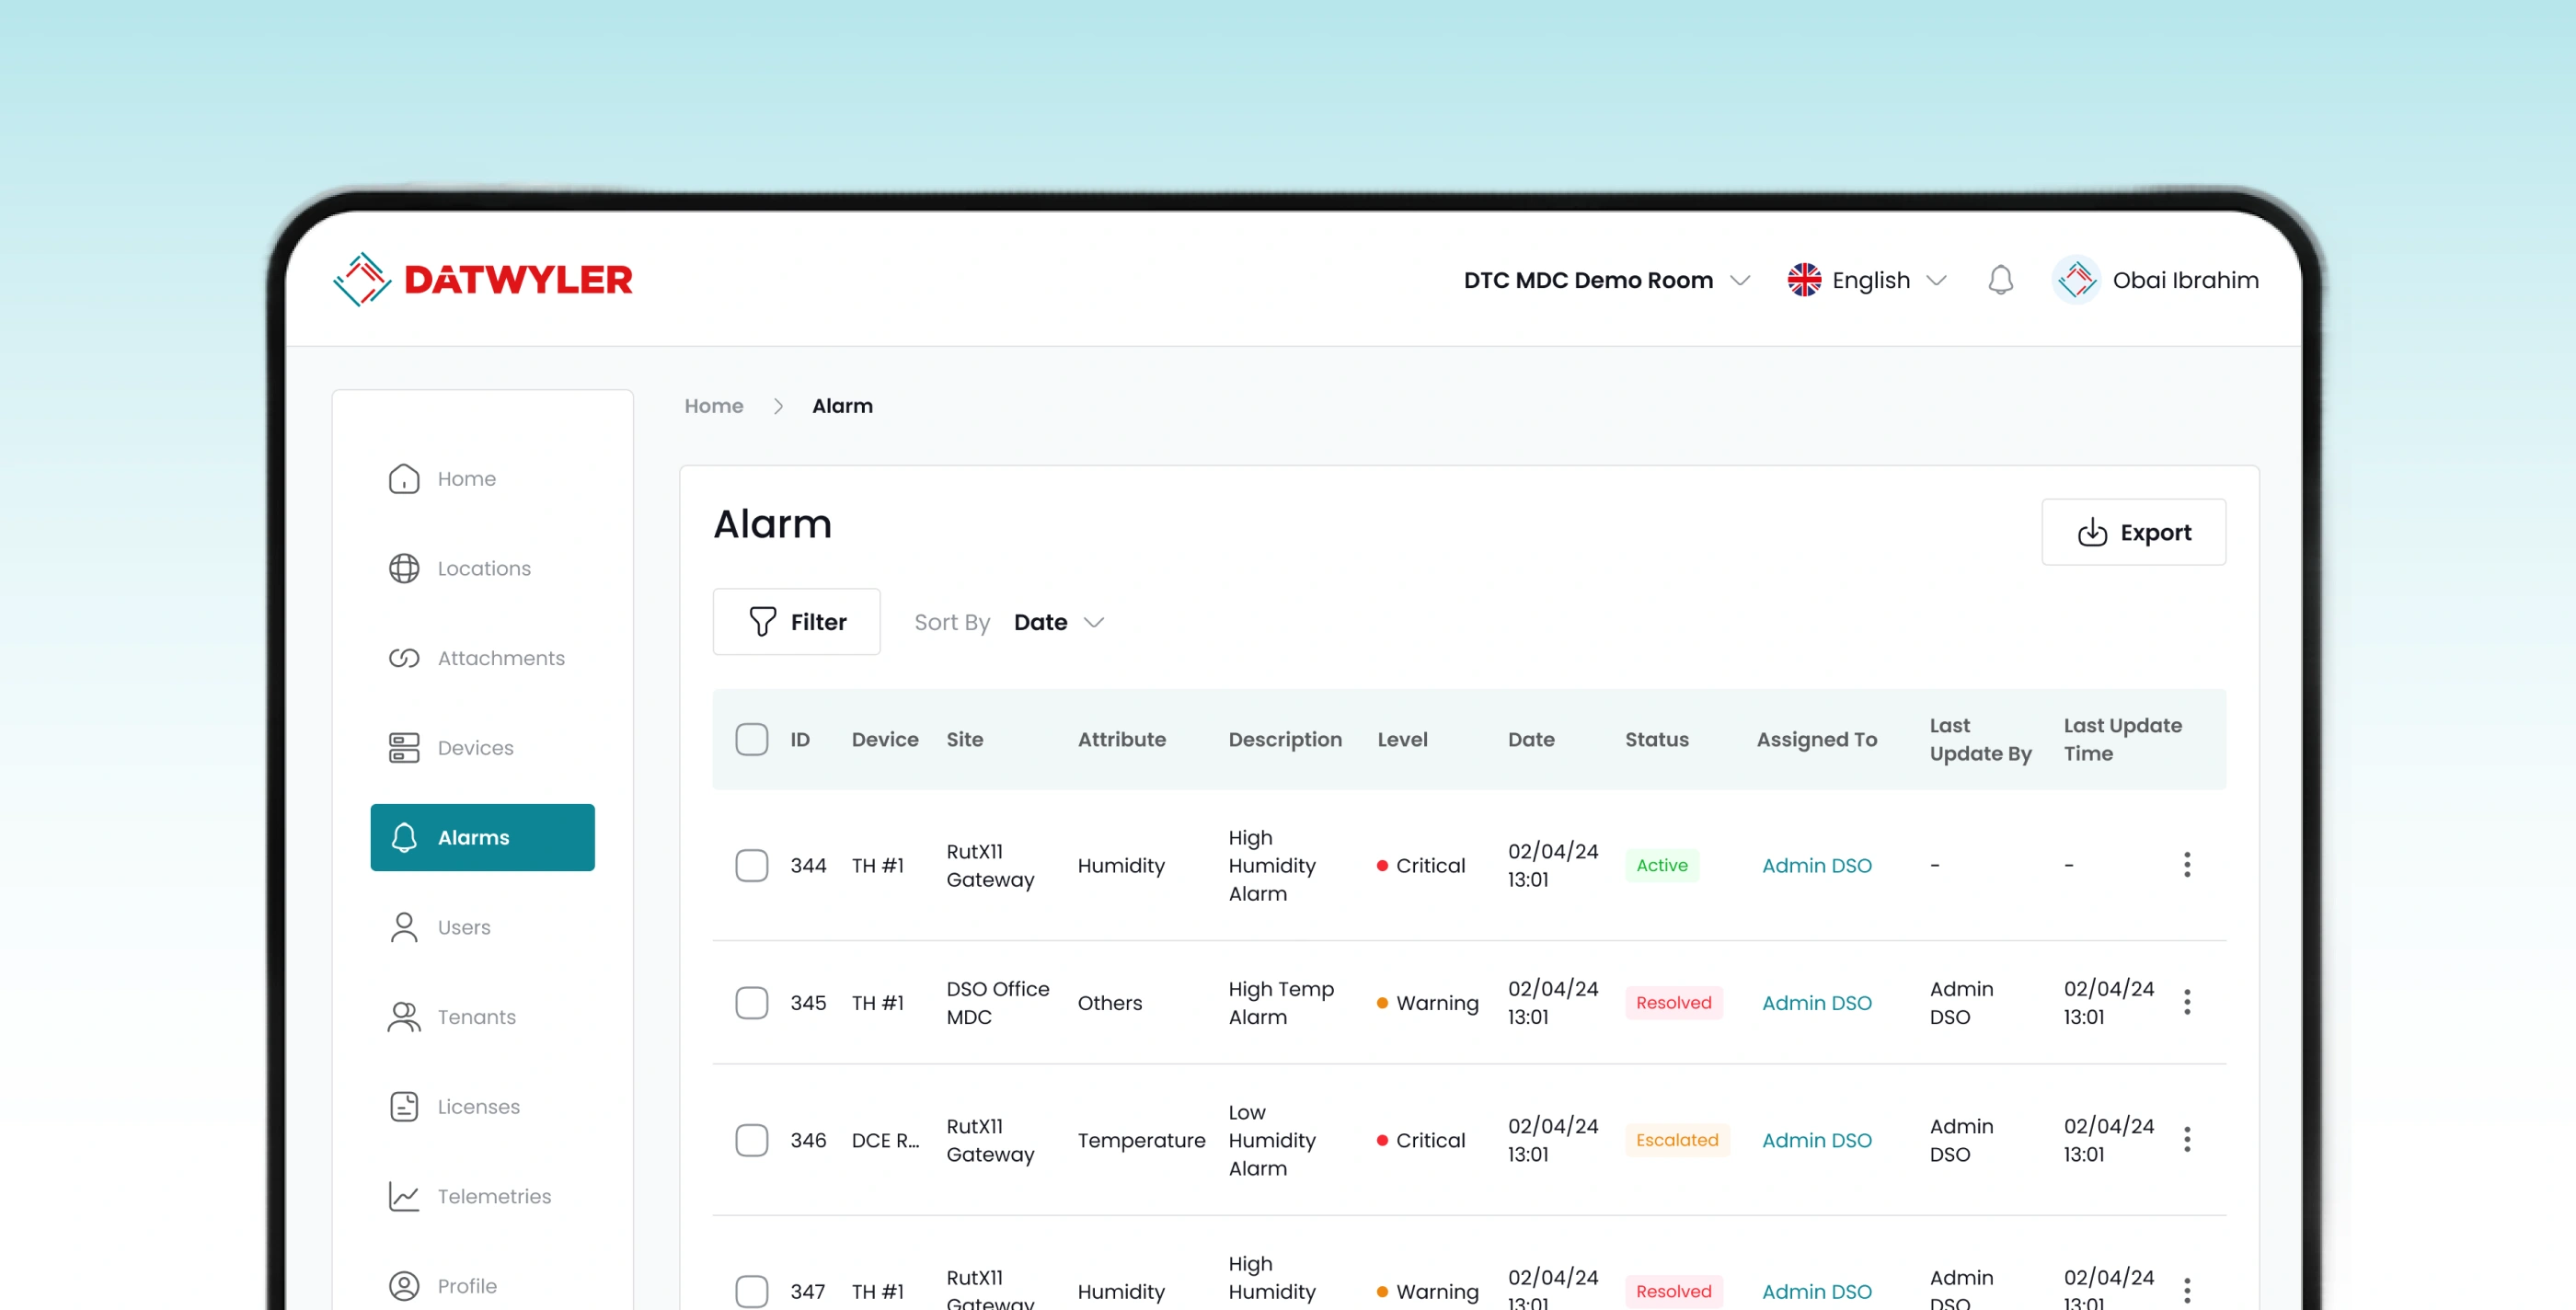Open Devices via server icon
The width and height of the screenshot is (2576, 1310).
coord(404,748)
